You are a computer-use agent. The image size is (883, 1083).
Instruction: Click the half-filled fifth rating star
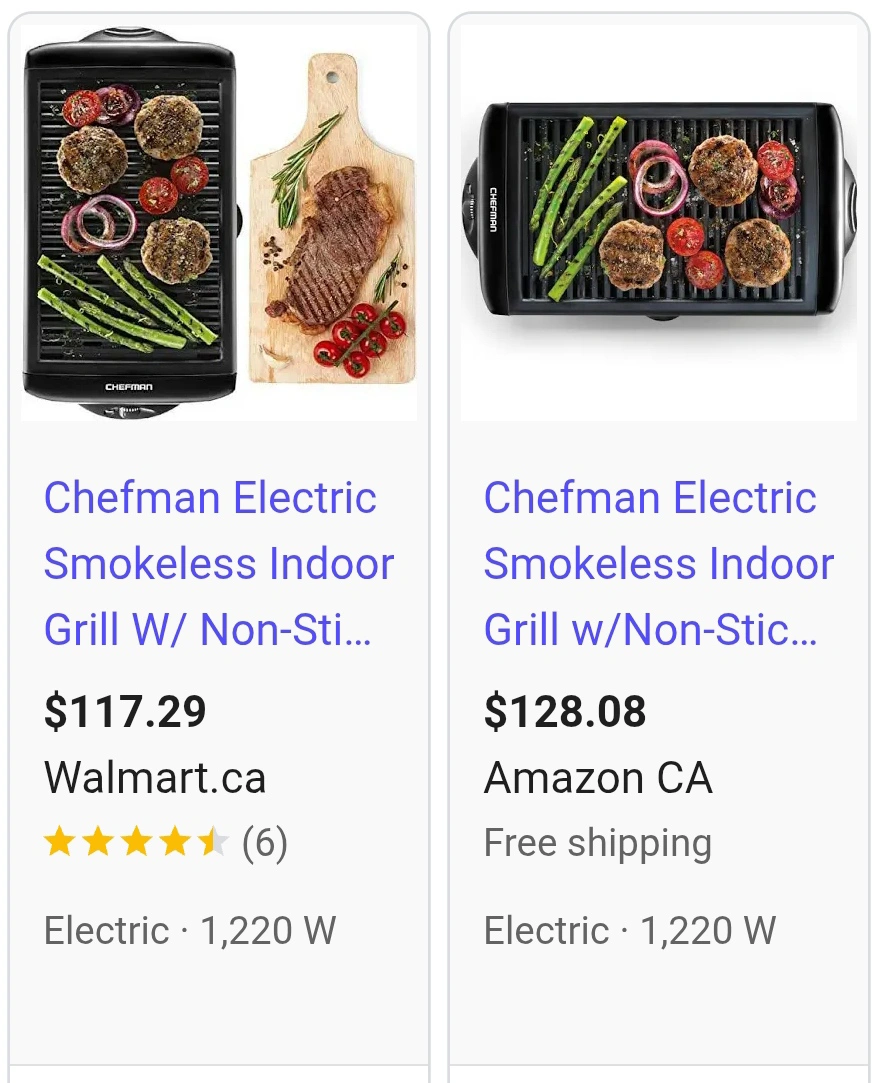pos(213,843)
